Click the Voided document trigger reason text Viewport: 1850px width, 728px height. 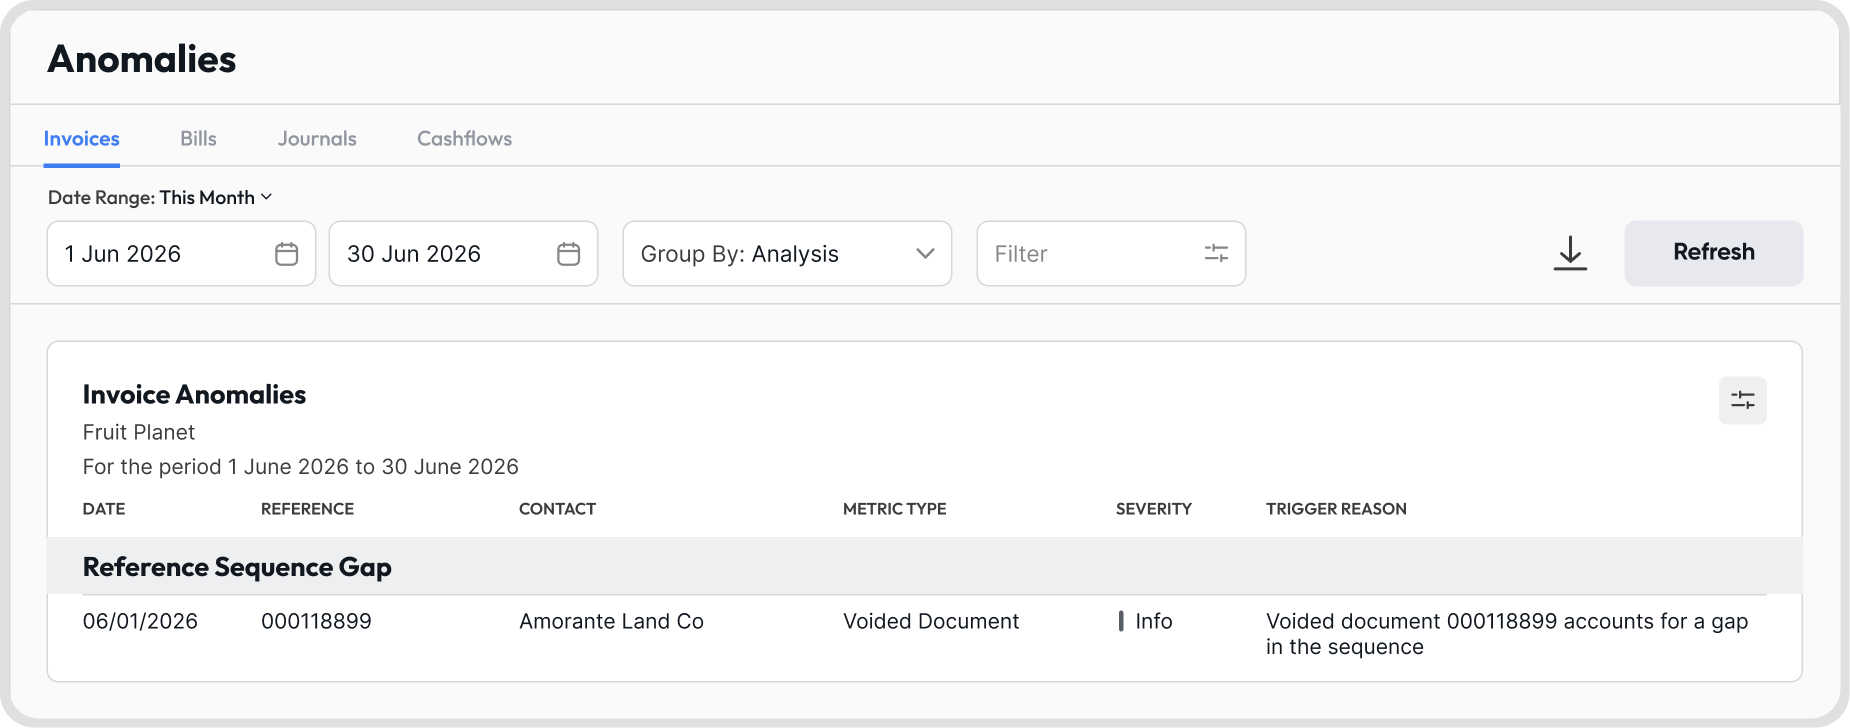(x=1507, y=634)
